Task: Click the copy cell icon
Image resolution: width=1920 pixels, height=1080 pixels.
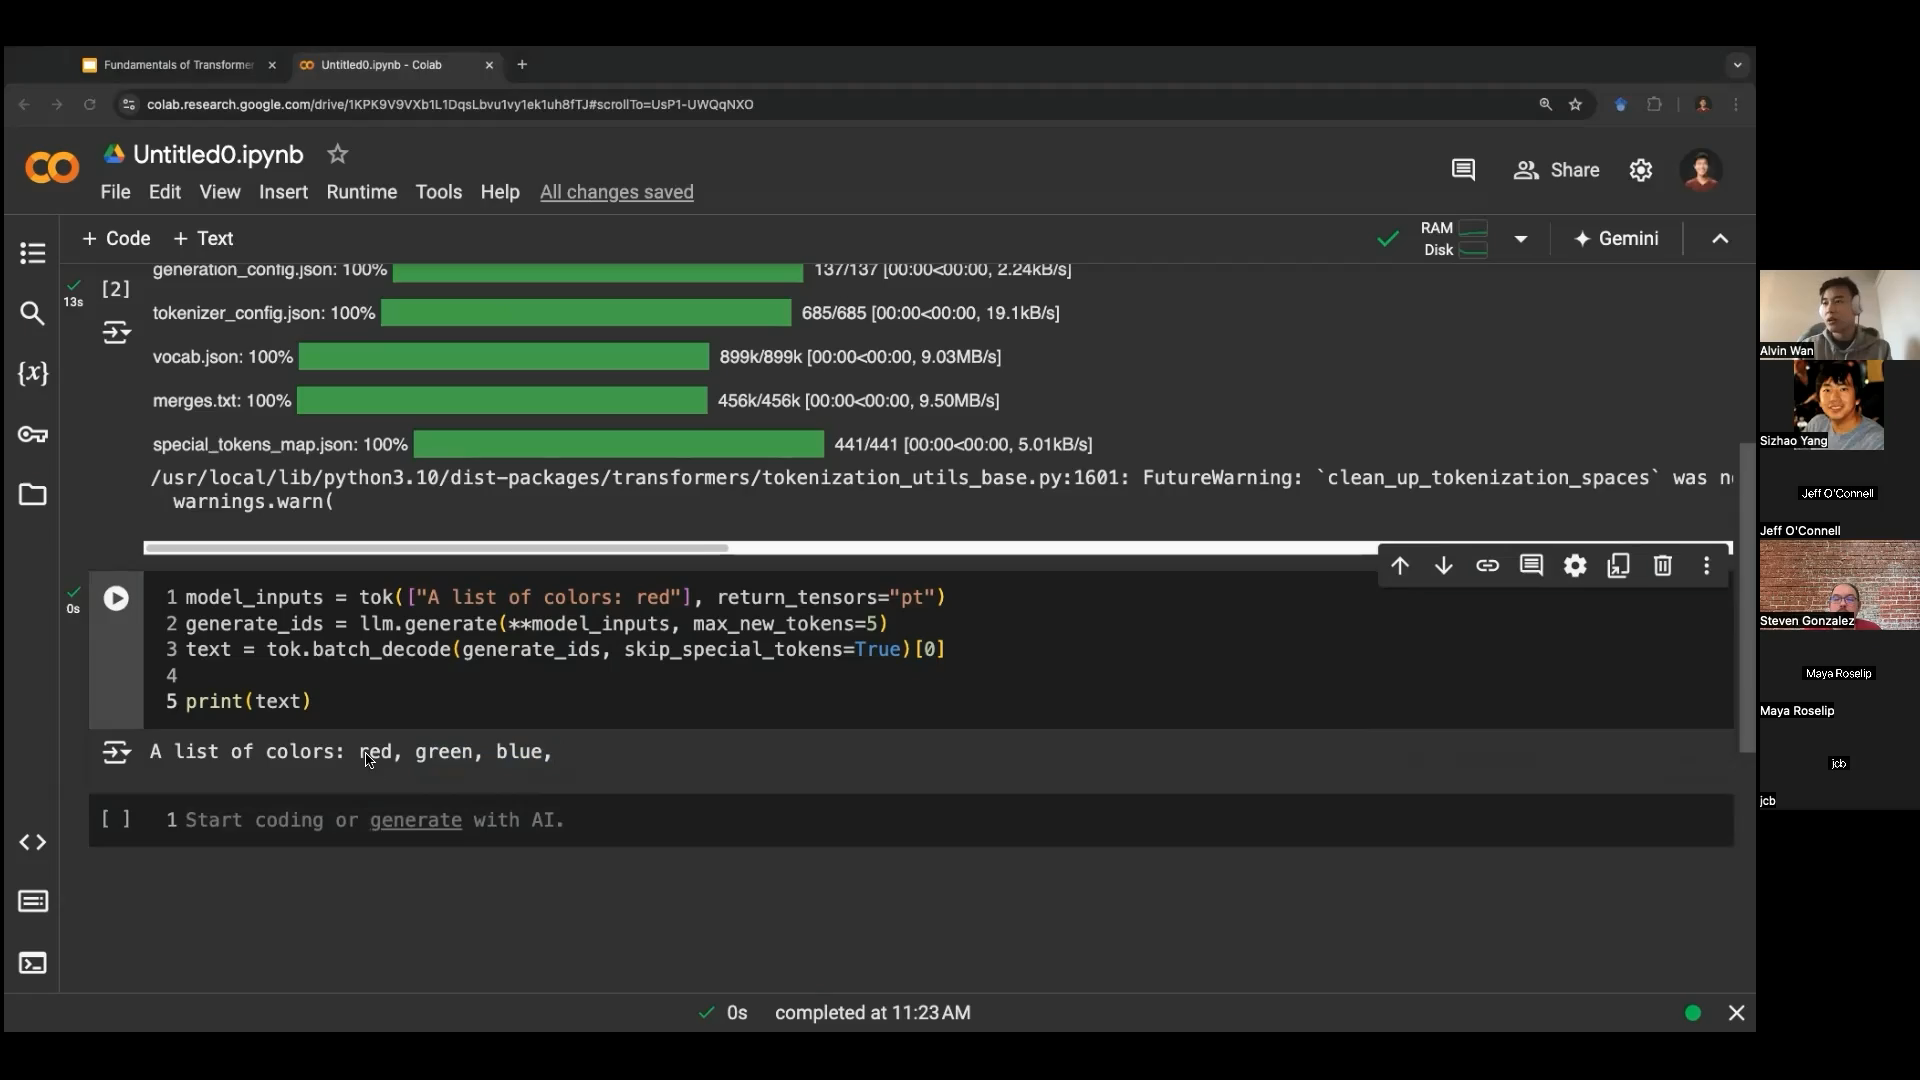Action: [1619, 566]
